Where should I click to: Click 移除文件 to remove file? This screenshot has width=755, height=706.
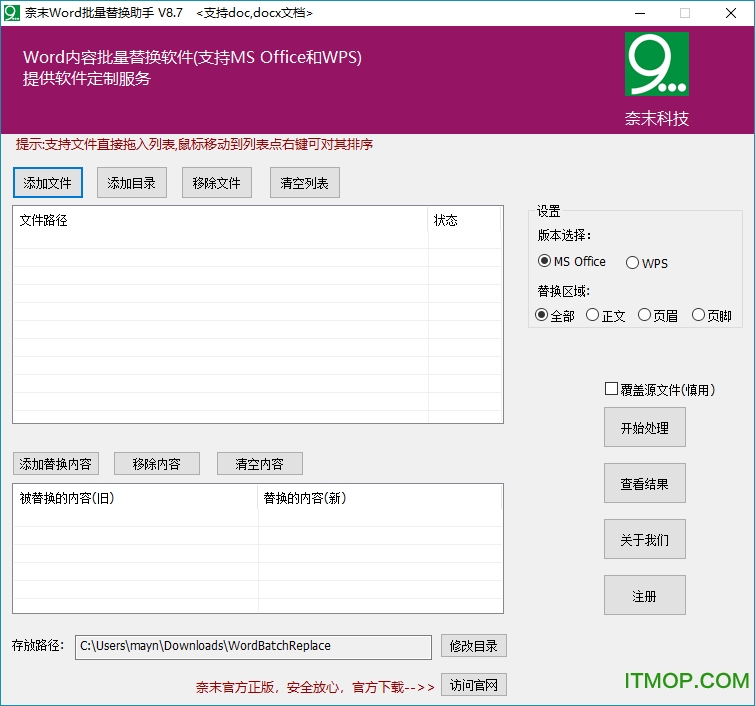(x=217, y=183)
